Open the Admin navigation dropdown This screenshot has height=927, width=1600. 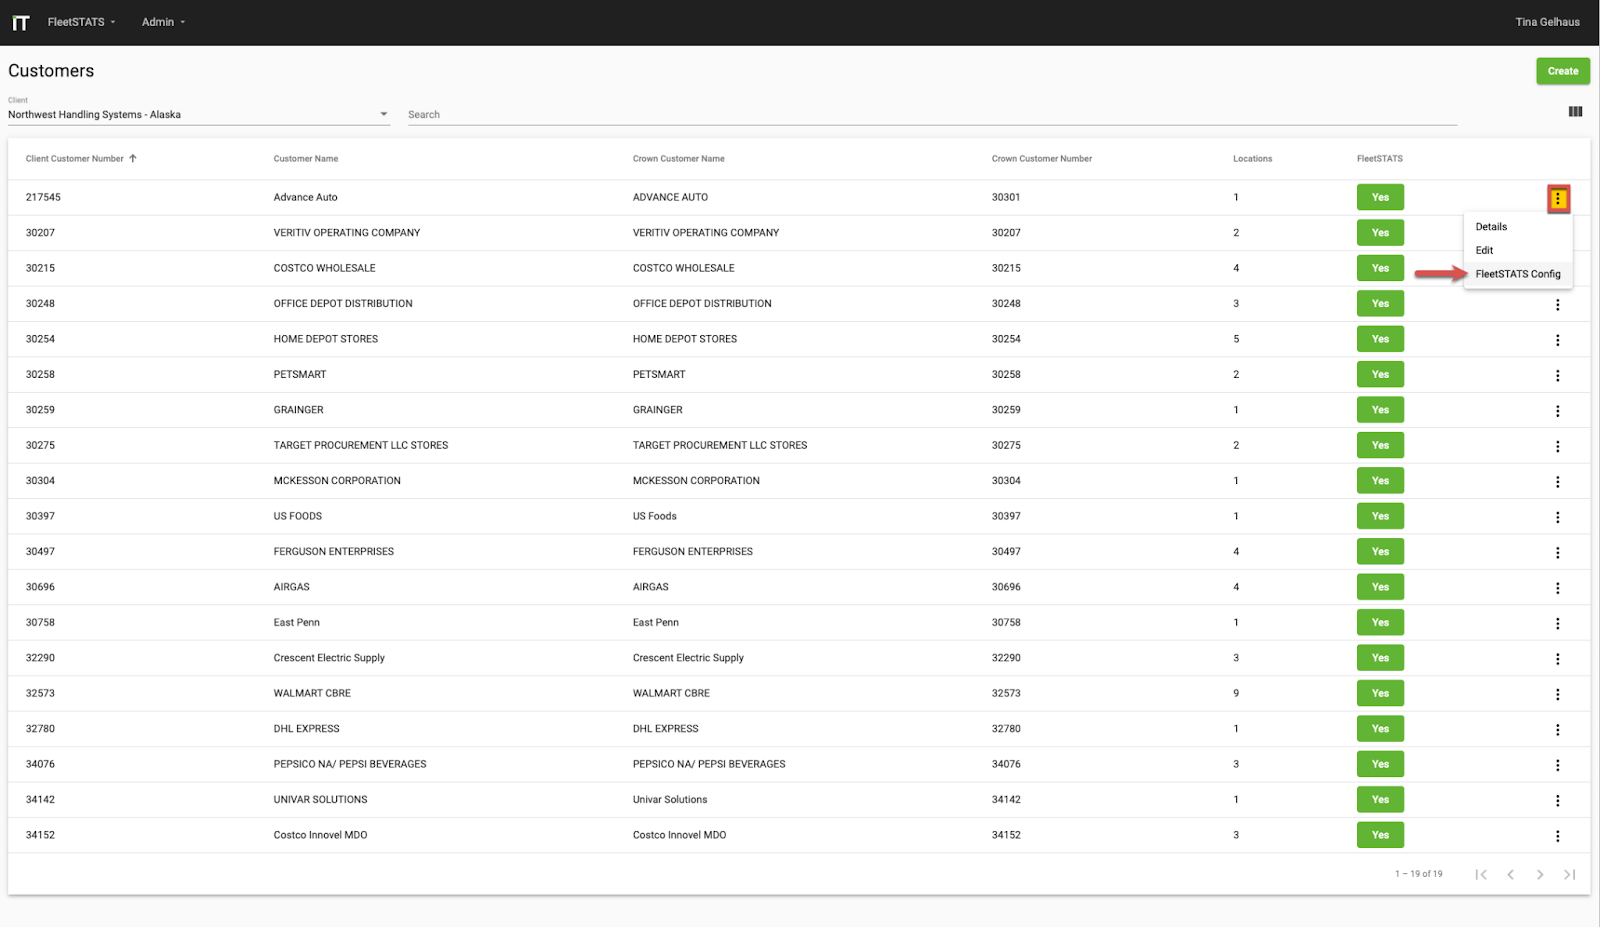[x=163, y=22]
